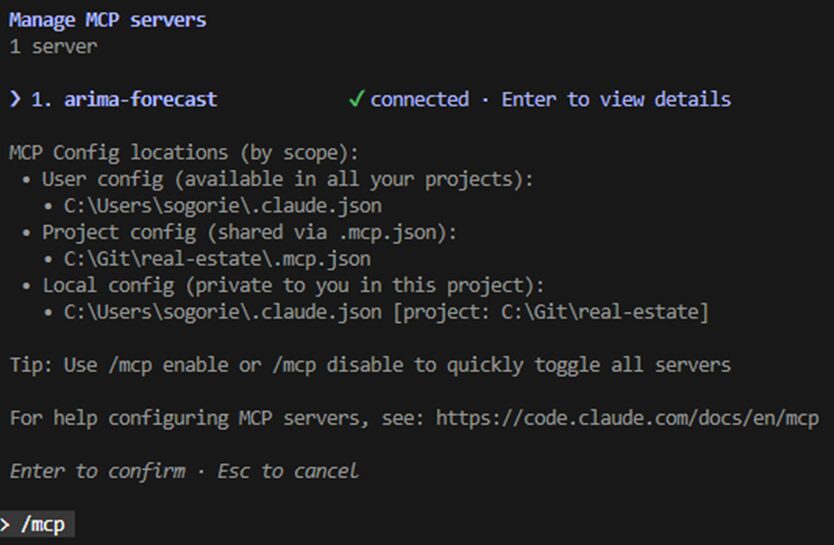The height and width of the screenshot is (545, 834).
Task: Click the "Enter to confirm" hint
Action: (x=97, y=470)
